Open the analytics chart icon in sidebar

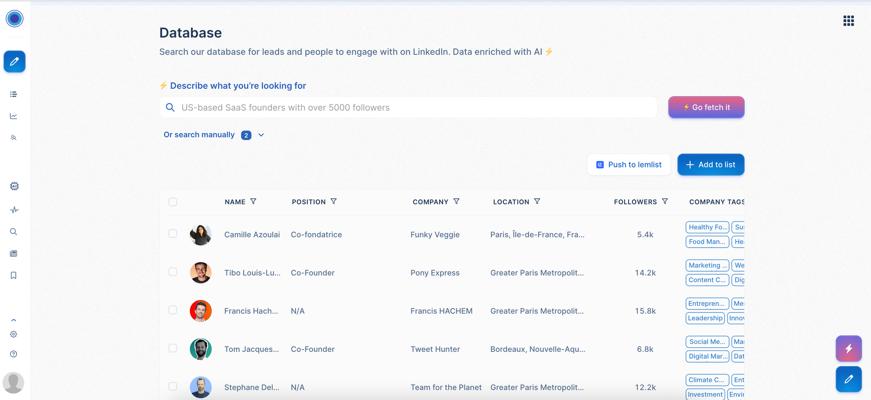pos(14,116)
